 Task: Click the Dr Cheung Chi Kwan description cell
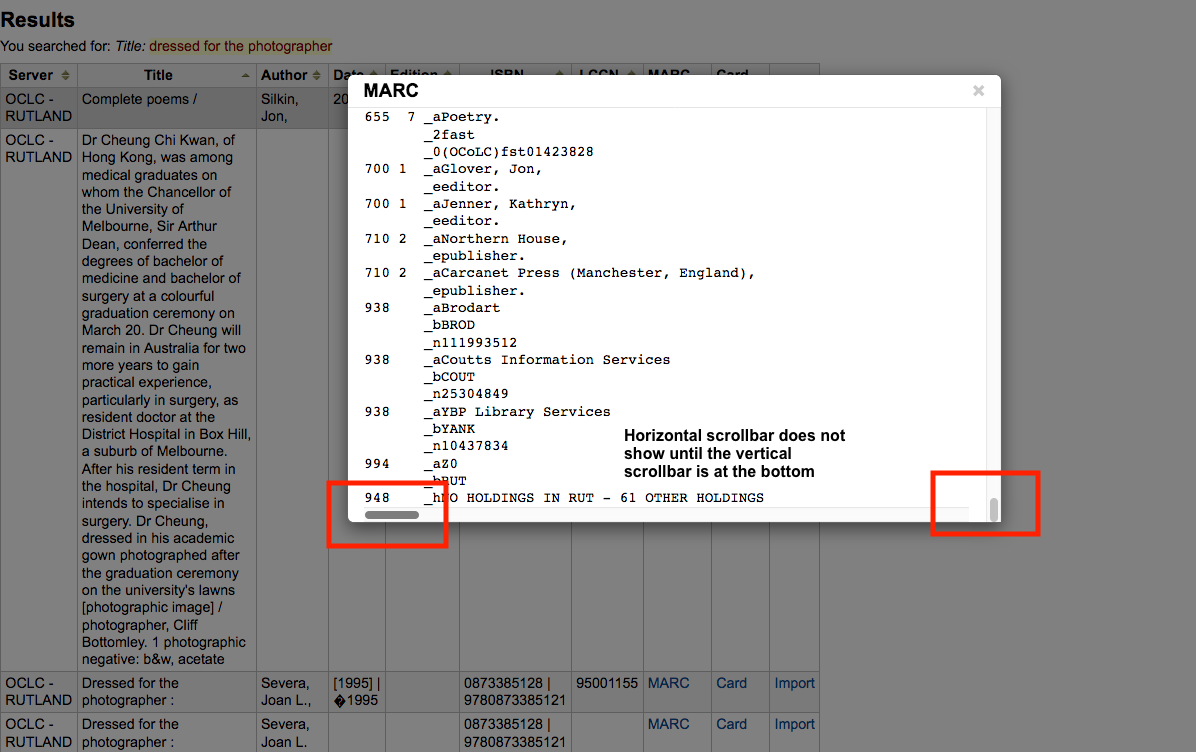[167, 400]
